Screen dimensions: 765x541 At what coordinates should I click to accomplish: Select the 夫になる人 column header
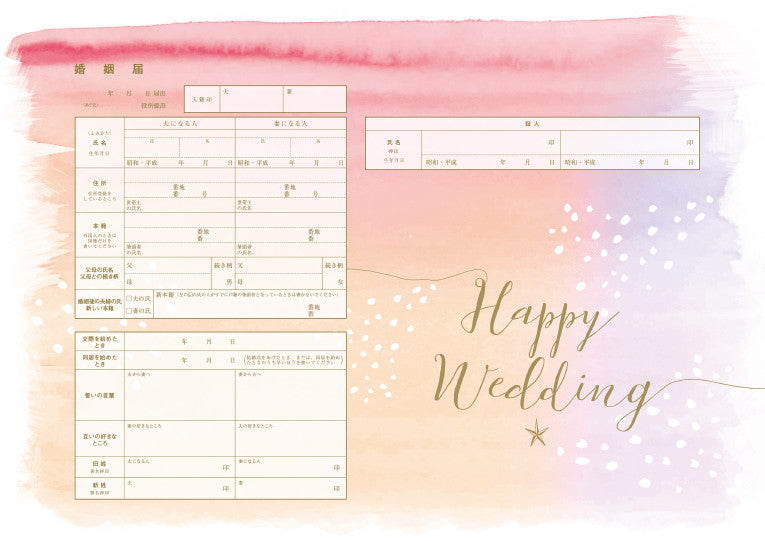click(180, 122)
